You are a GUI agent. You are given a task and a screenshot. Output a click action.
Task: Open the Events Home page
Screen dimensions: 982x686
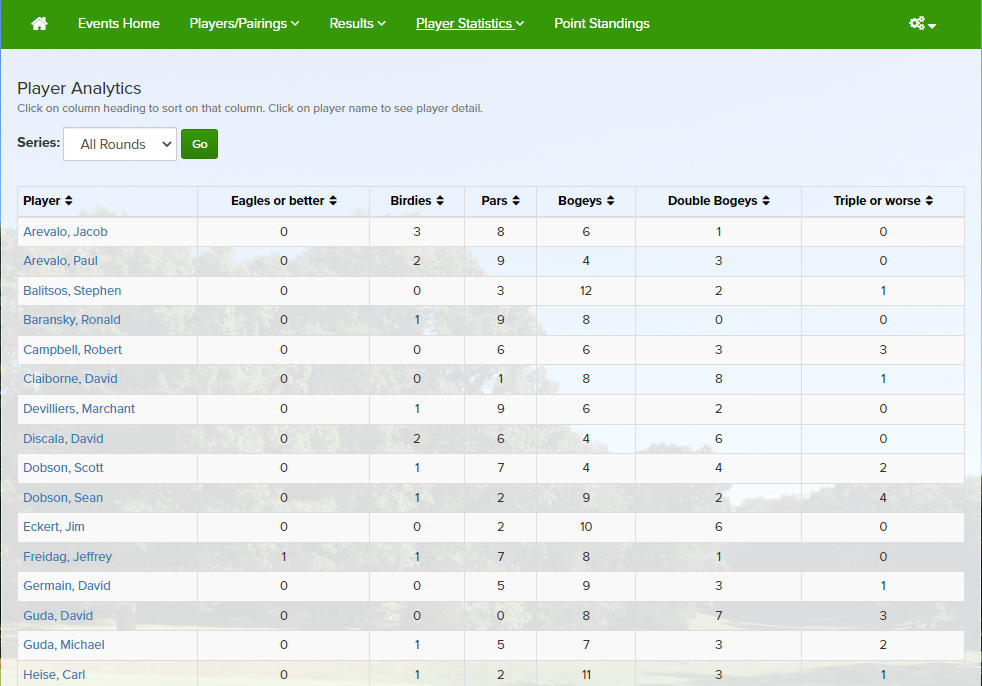pyautogui.click(x=118, y=23)
